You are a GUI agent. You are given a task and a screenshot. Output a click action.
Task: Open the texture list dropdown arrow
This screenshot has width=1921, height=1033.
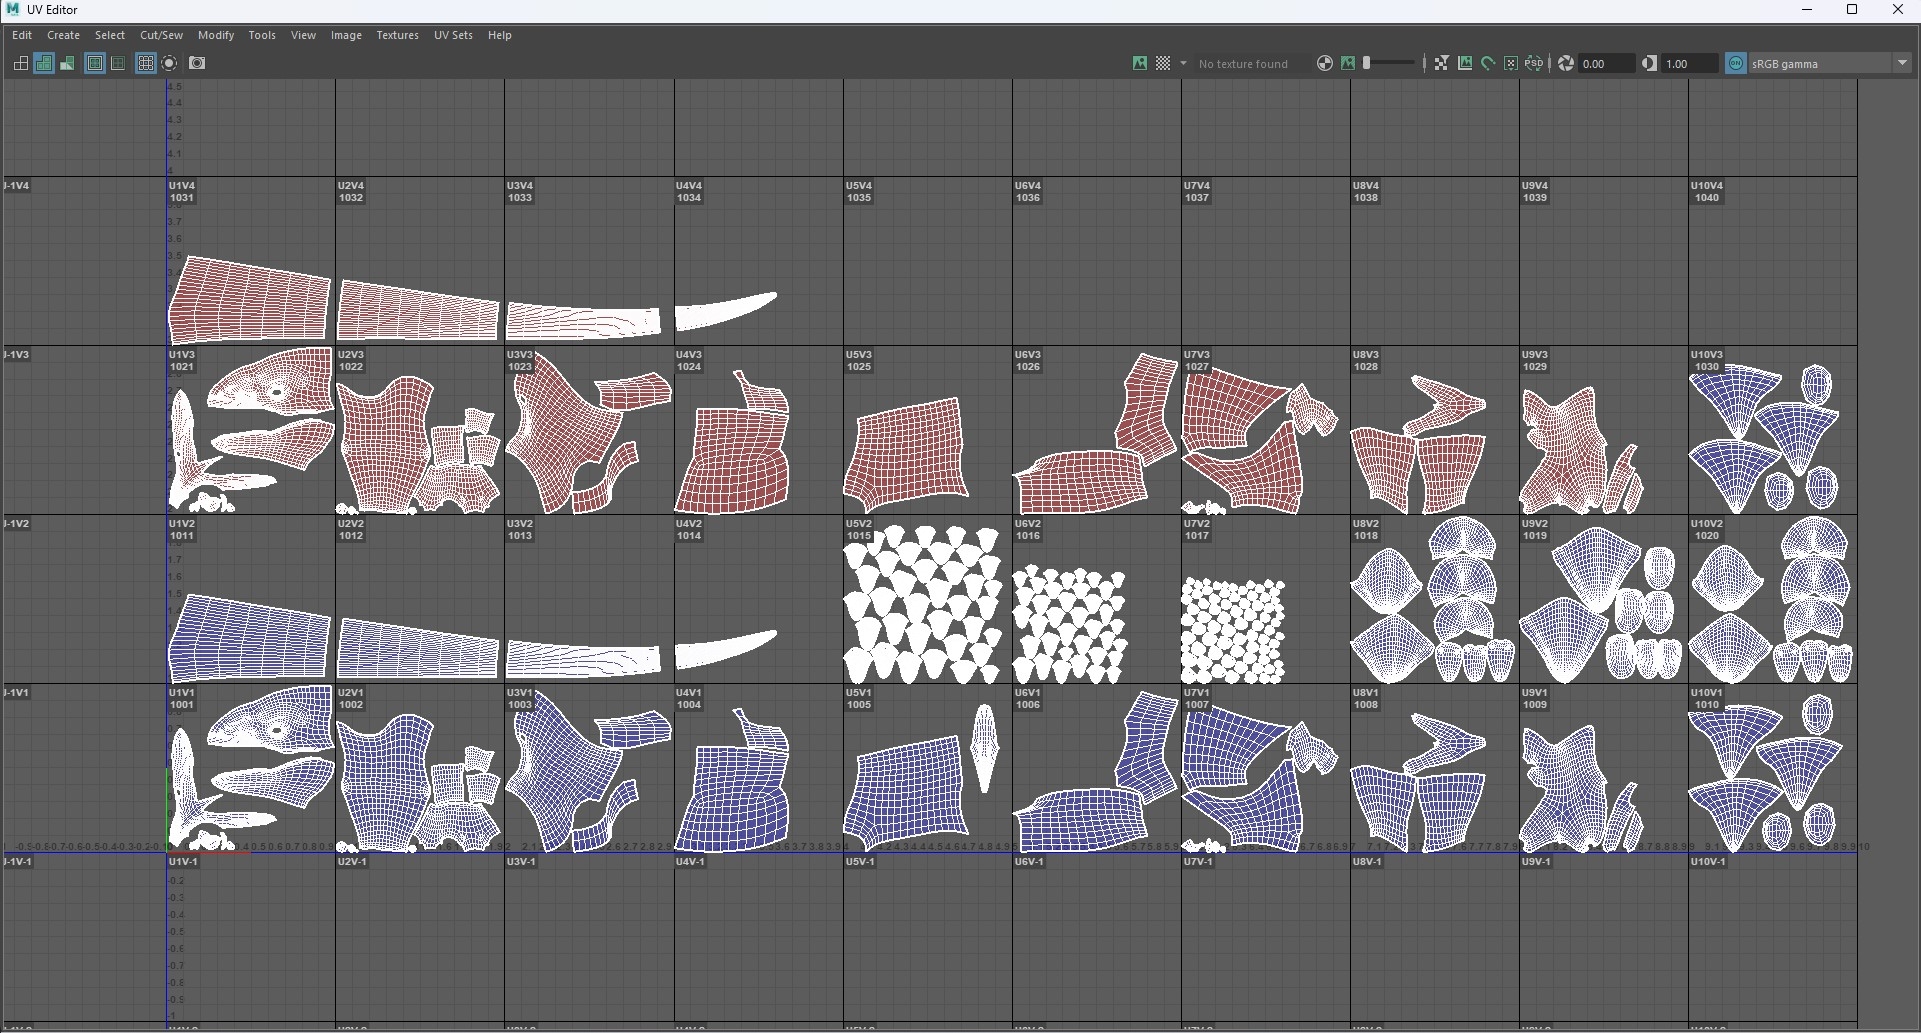coord(1184,63)
